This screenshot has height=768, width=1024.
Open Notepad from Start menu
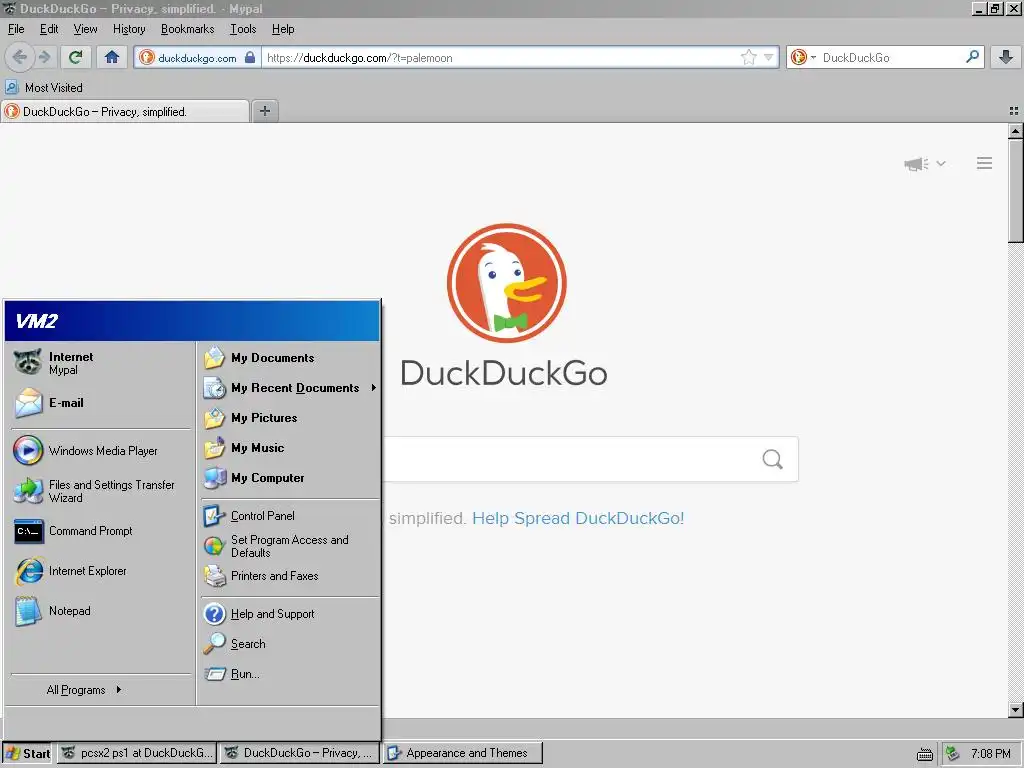(x=100, y=611)
